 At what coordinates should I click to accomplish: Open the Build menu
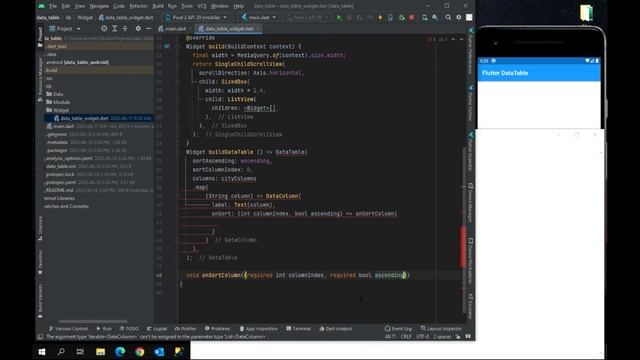(158, 6)
